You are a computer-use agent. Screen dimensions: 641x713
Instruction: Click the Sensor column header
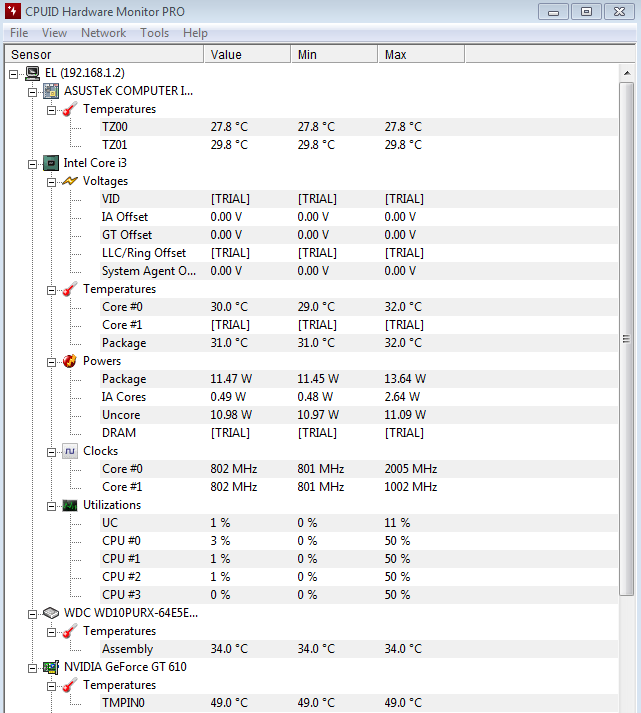click(x=104, y=55)
